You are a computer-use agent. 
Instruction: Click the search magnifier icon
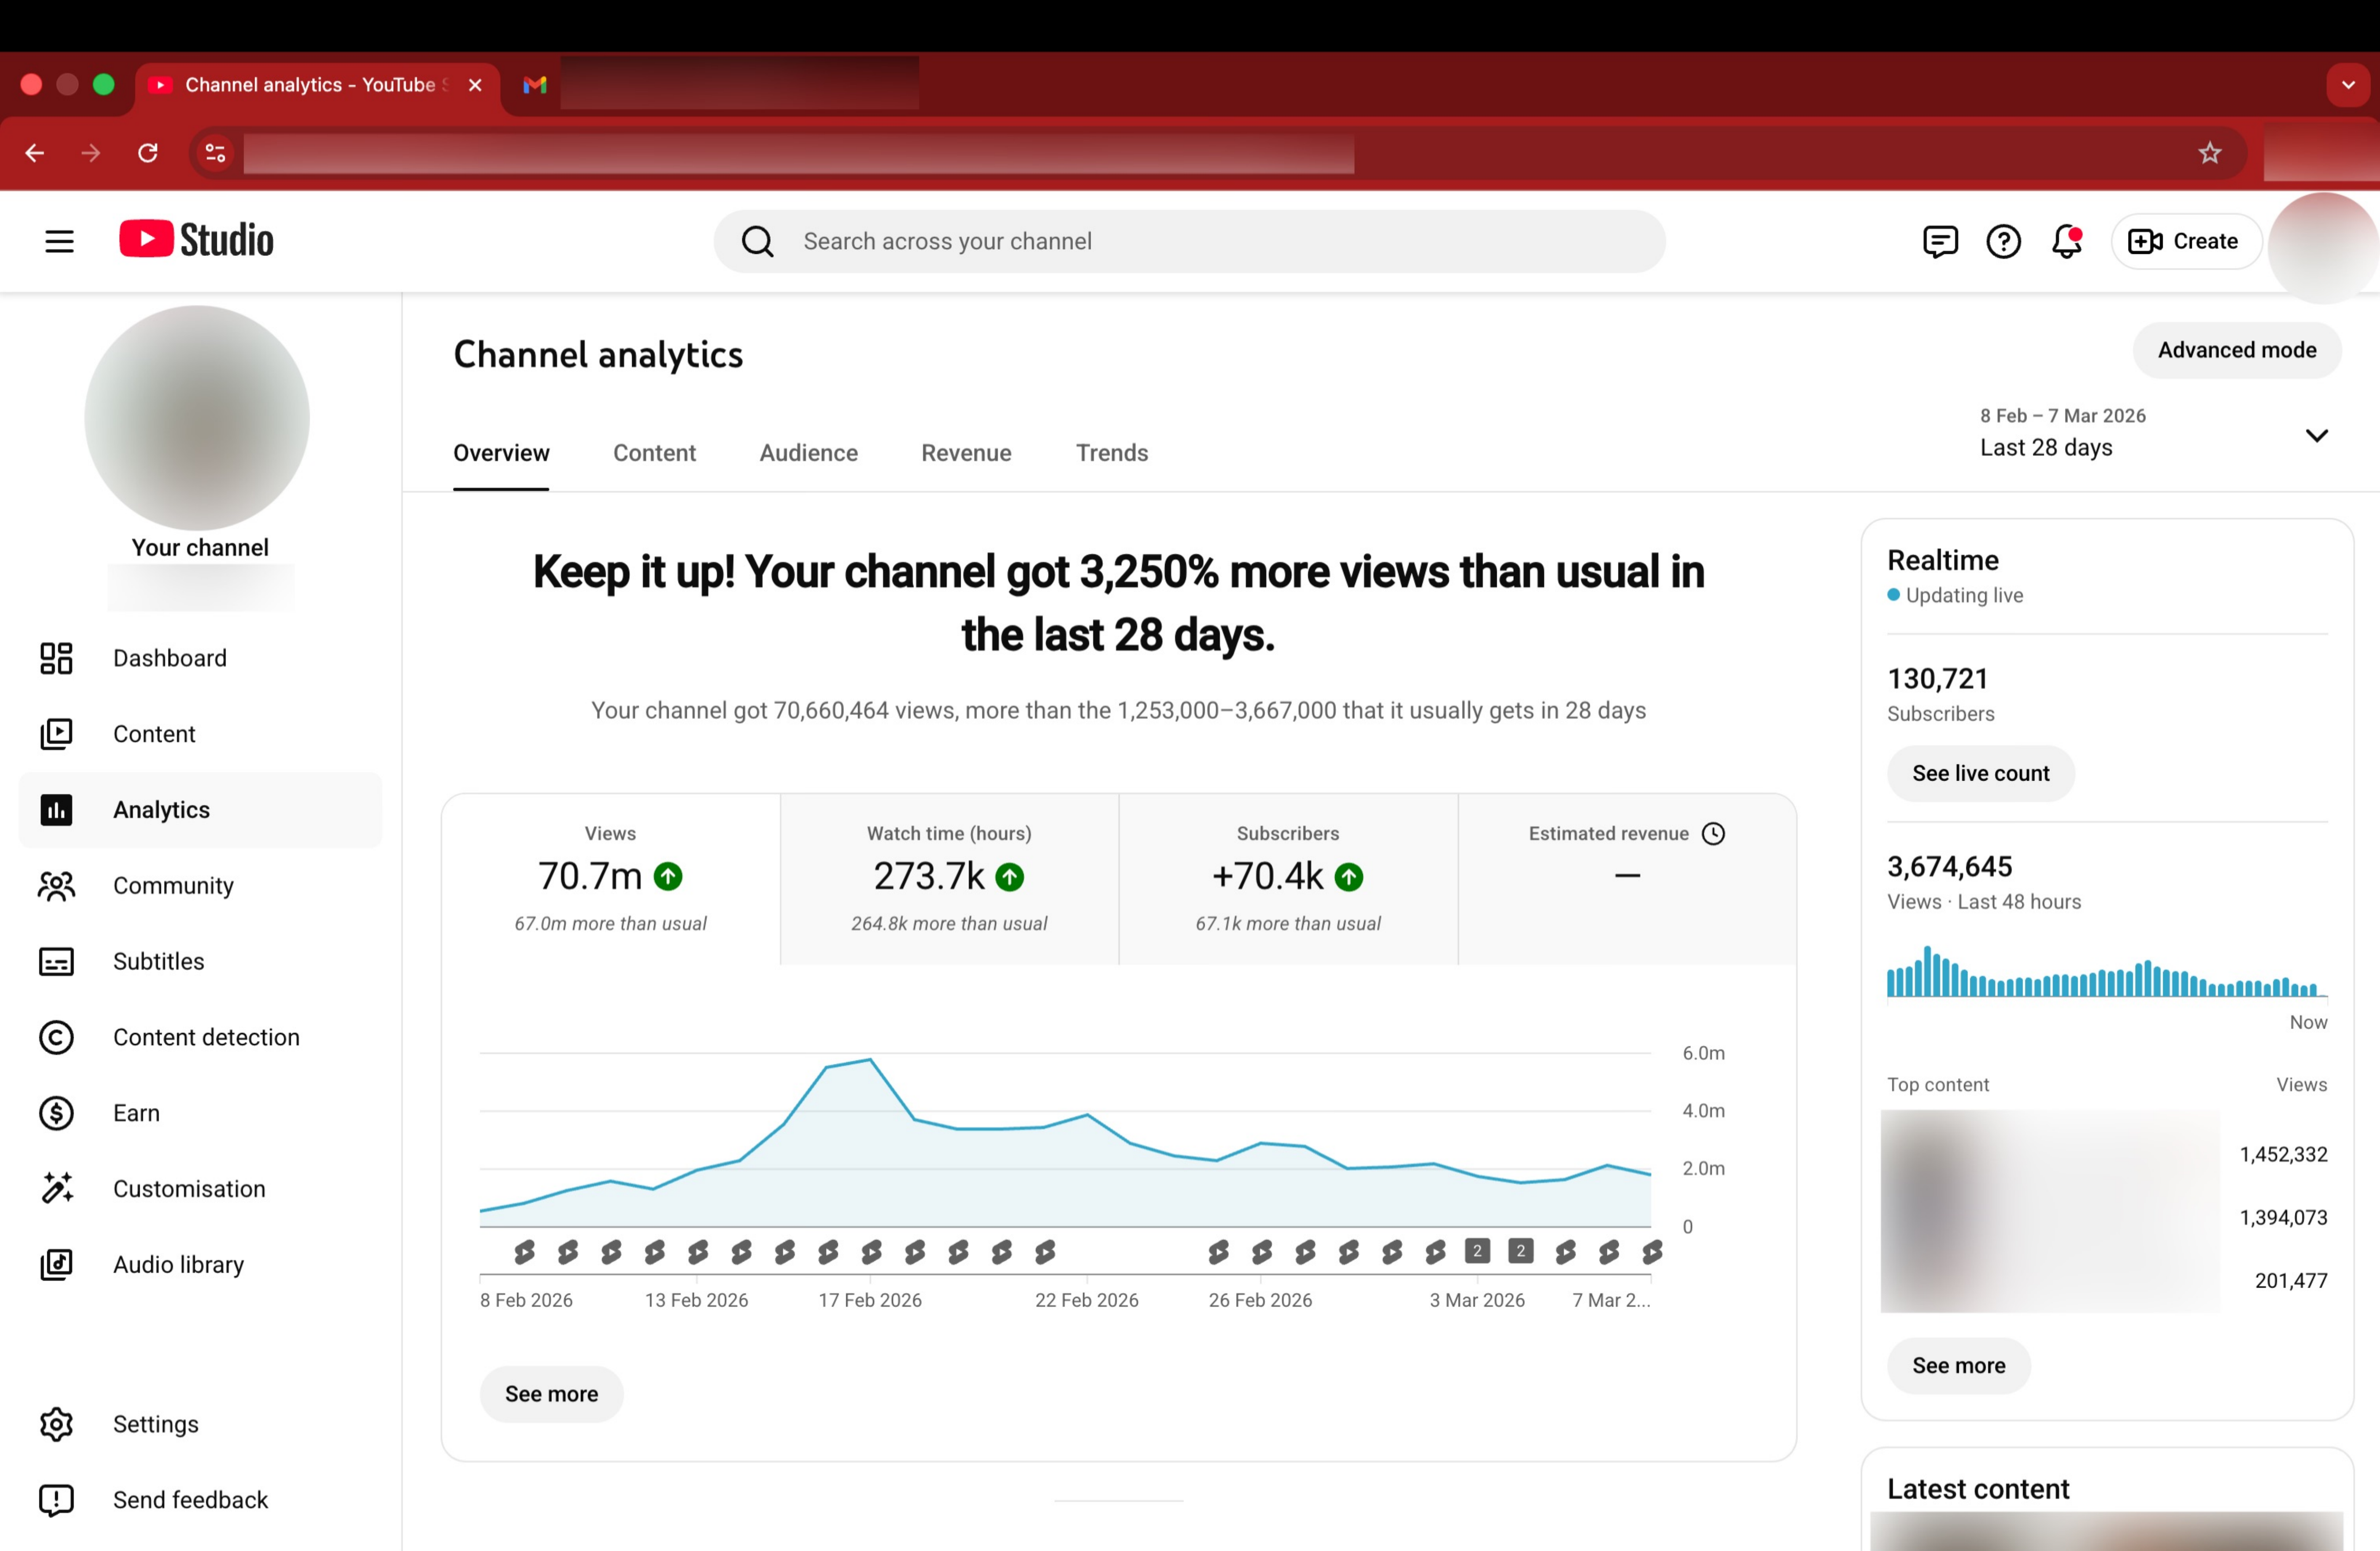[757, 241]
